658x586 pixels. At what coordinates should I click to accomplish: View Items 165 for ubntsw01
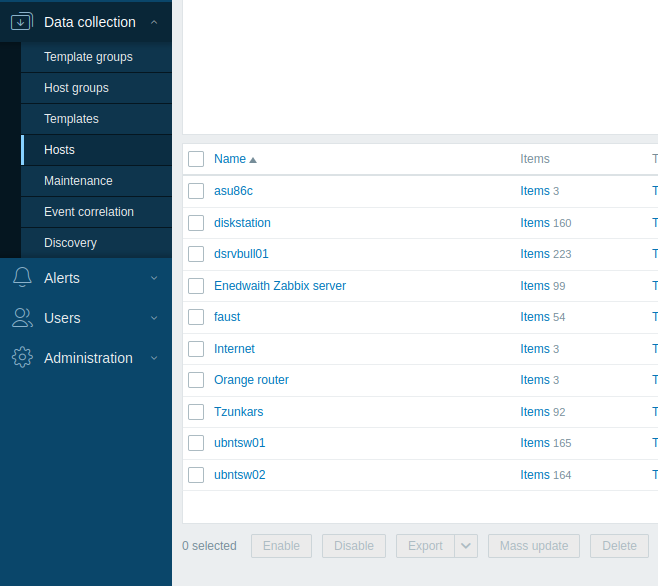point(535,443)
